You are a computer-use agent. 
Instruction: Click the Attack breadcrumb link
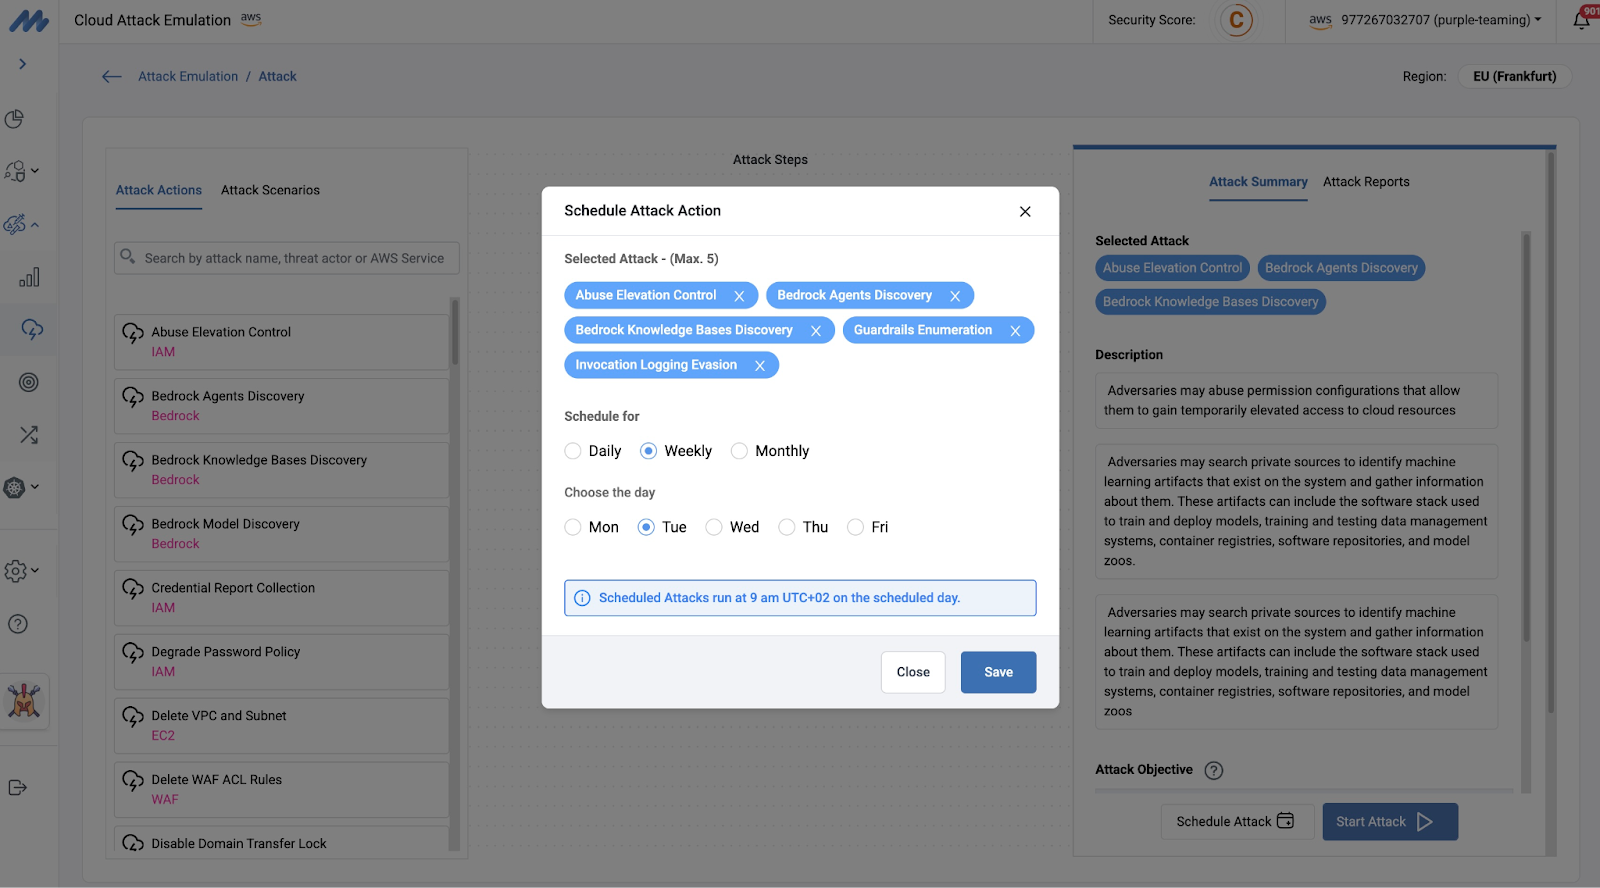[277, 77]
